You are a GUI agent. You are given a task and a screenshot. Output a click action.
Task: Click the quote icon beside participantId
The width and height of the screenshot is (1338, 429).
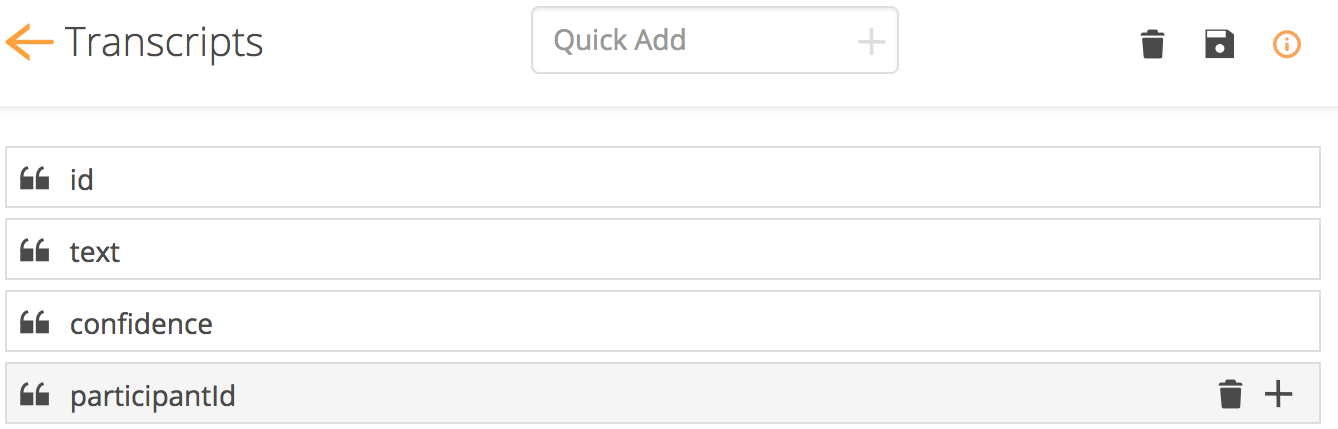pyautogui.click(x=35, y=396)
